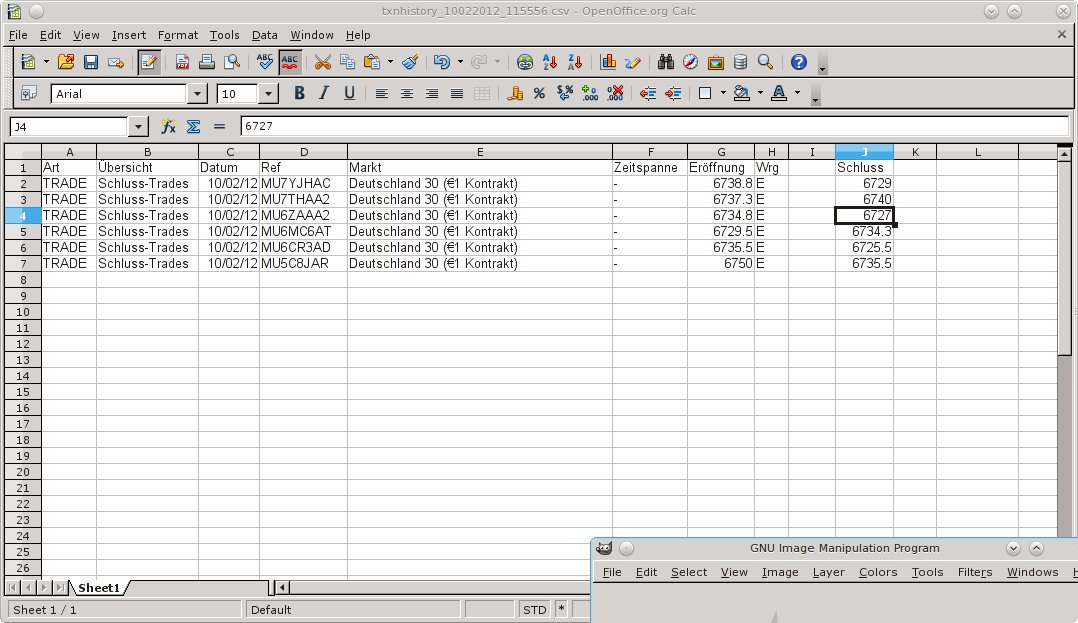Open Font Color dropdown arrow
This screenshot has width=1078, height=623.
pos(798,94)
